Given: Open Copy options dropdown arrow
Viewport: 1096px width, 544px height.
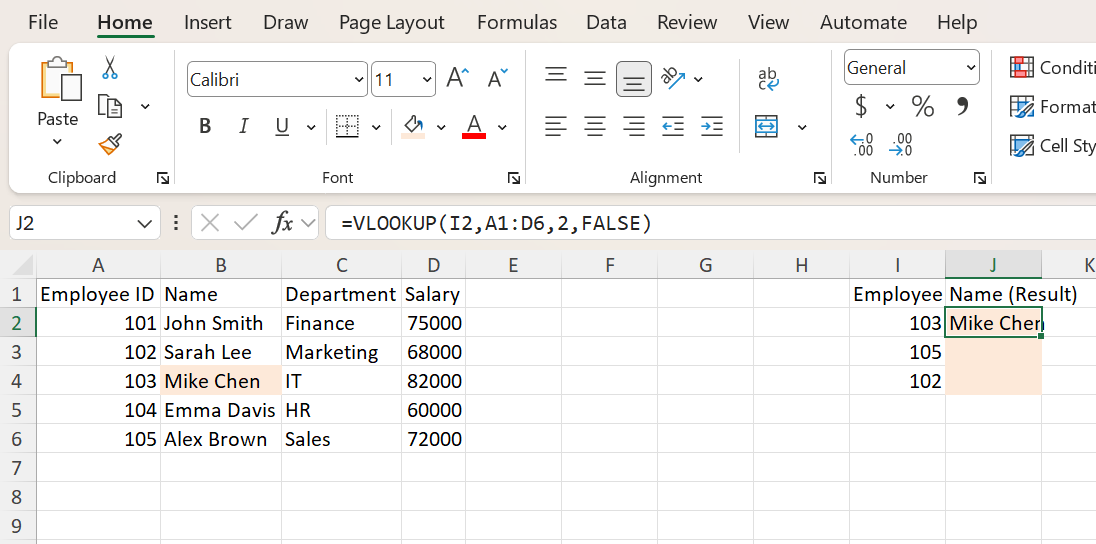Looking at the screenshot, I should pyautogui.click(x=145, y=106).
